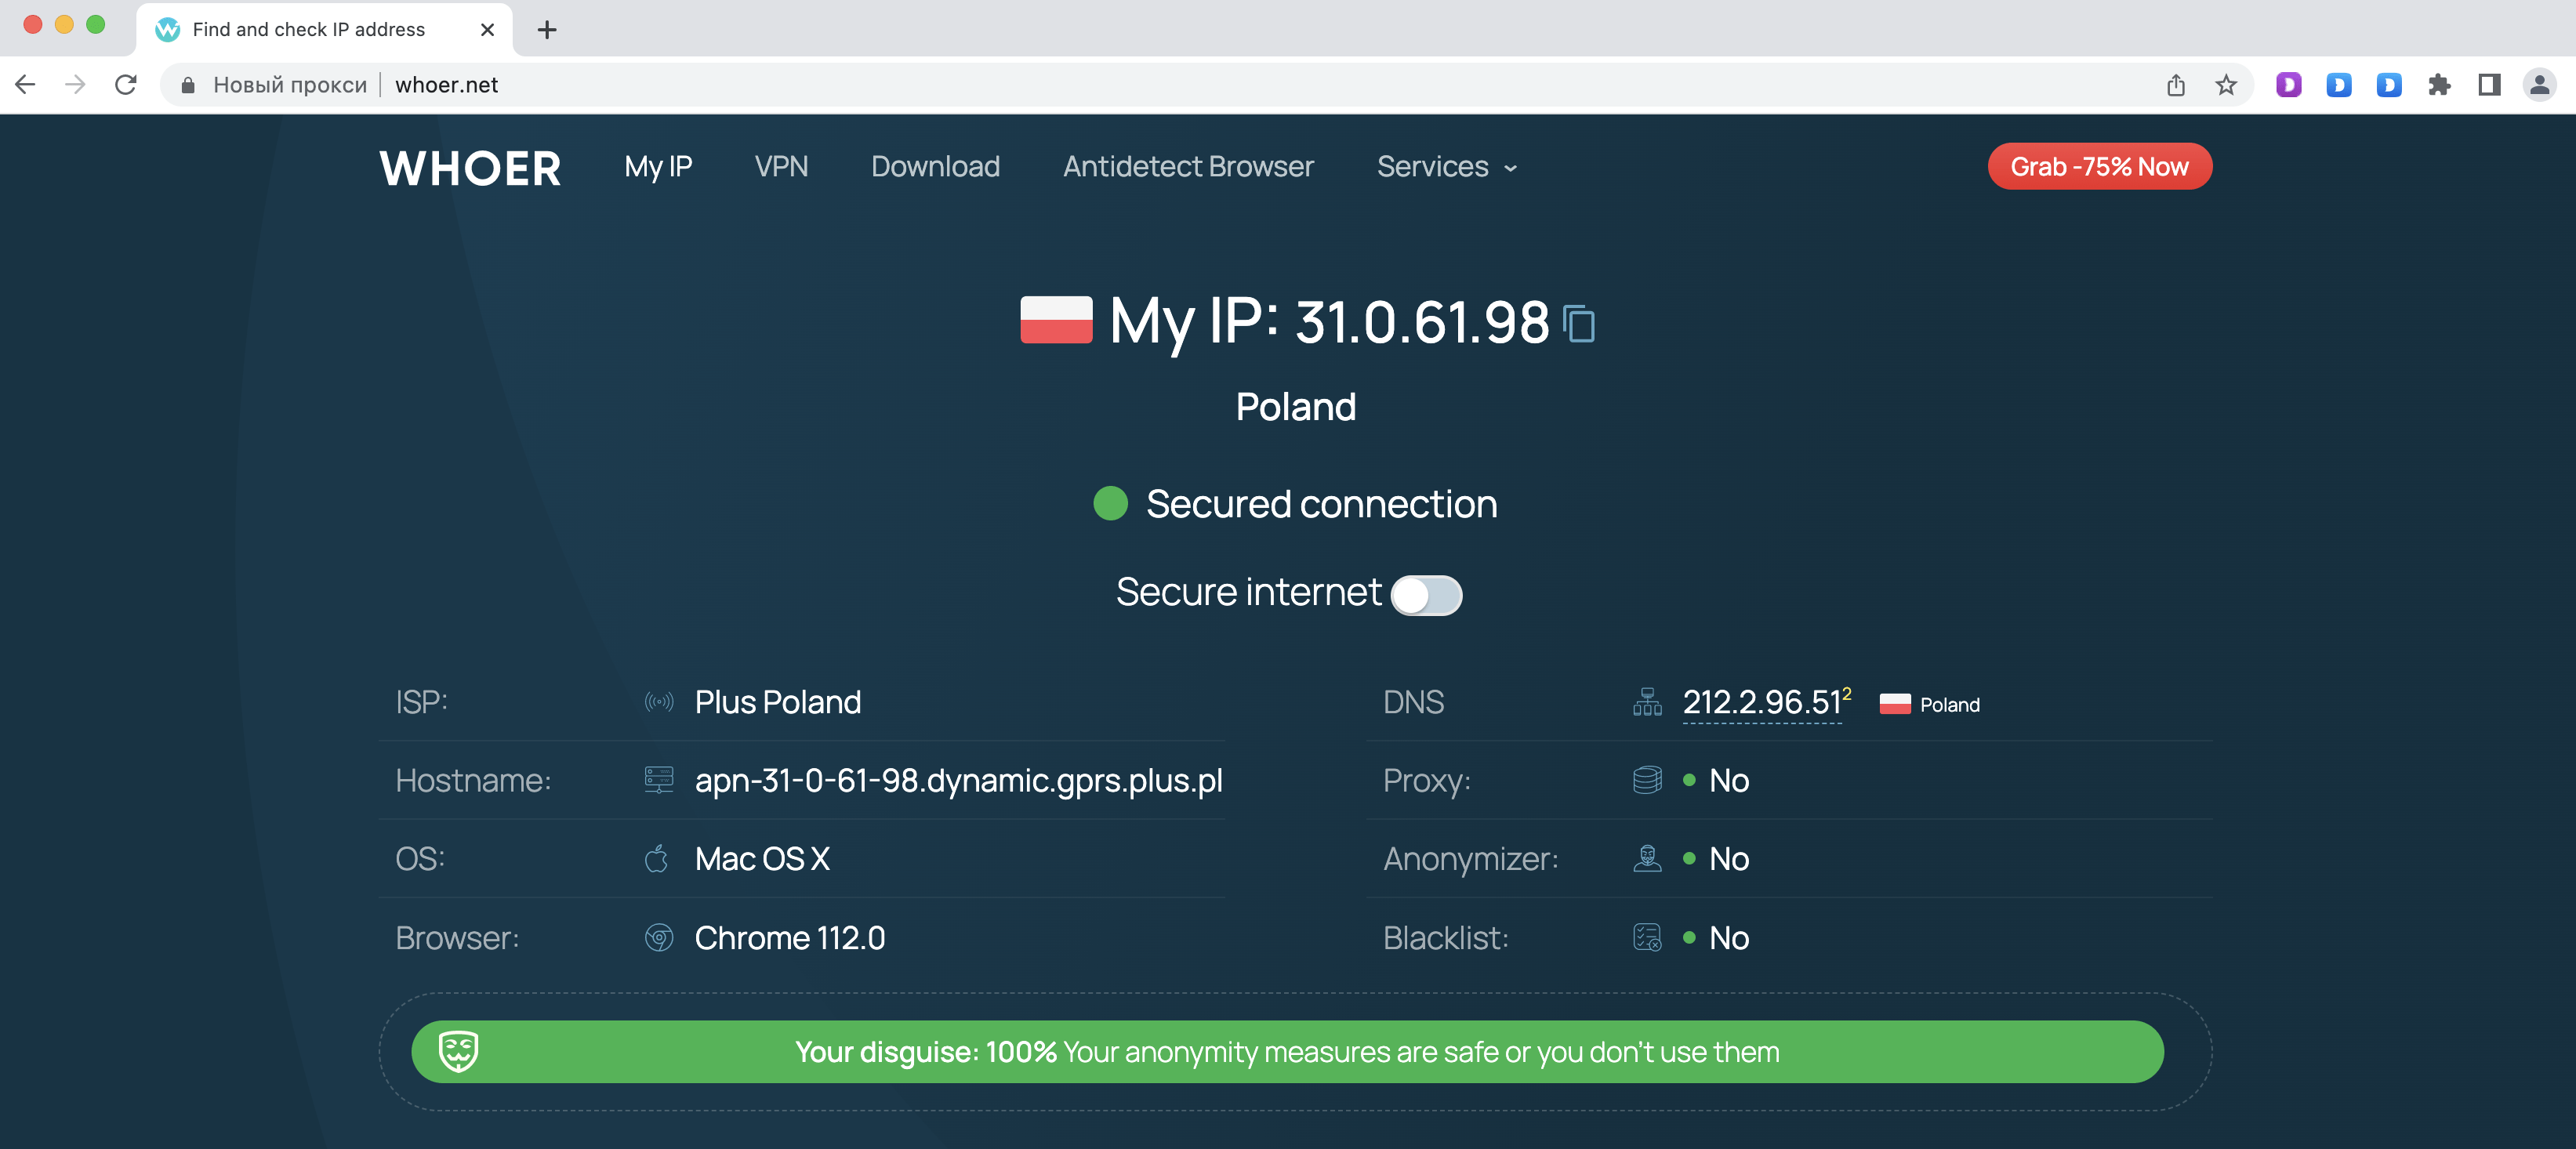The height and width of the screenshot is (1149, 2576).
Task: Open Antidetect Browser page
Action: [1188, 166]
